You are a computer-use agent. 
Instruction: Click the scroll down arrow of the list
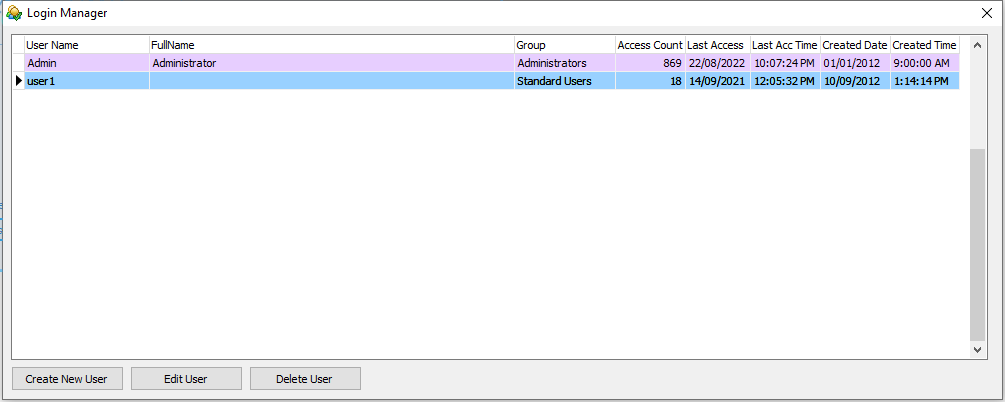pos(978,350)
